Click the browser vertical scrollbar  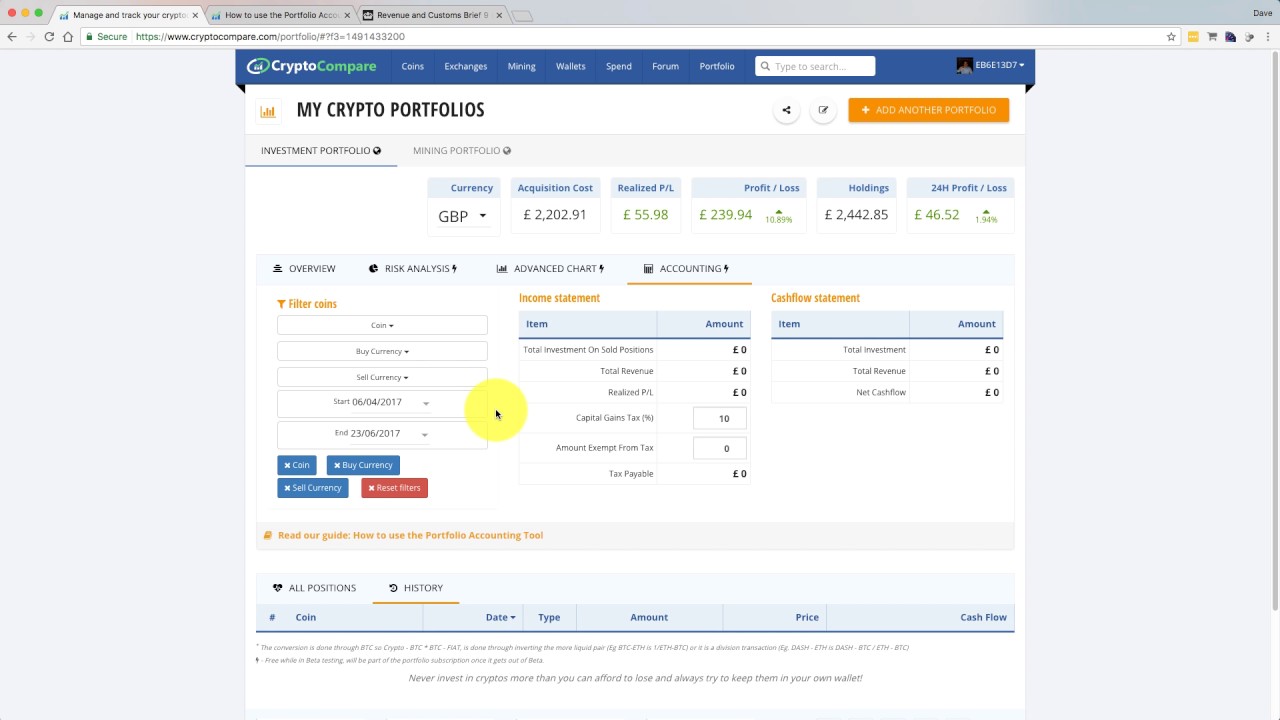click(x=1274, y=328)
